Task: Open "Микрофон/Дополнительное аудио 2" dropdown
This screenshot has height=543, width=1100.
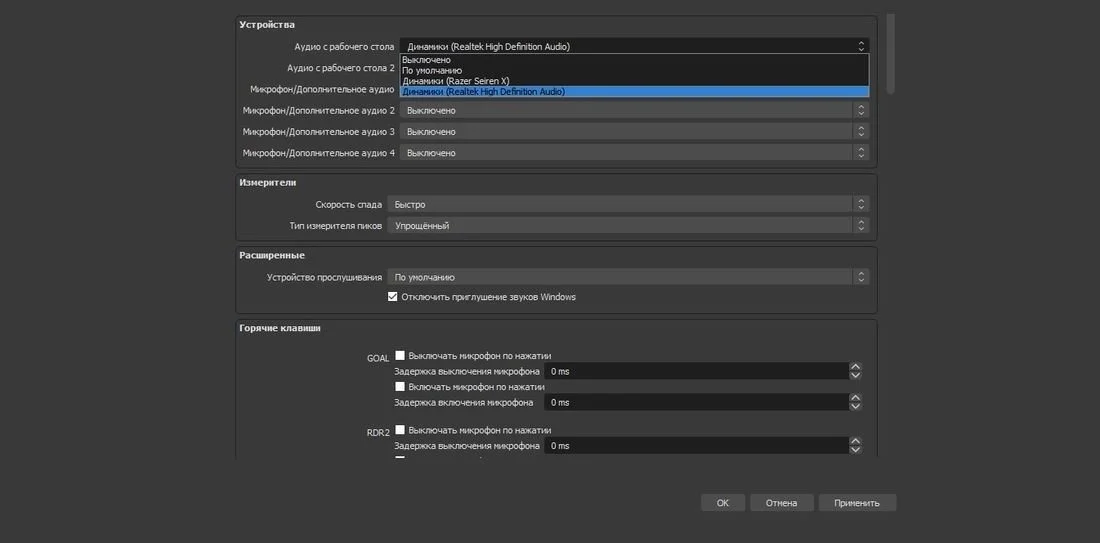Action: click(634, 110)
